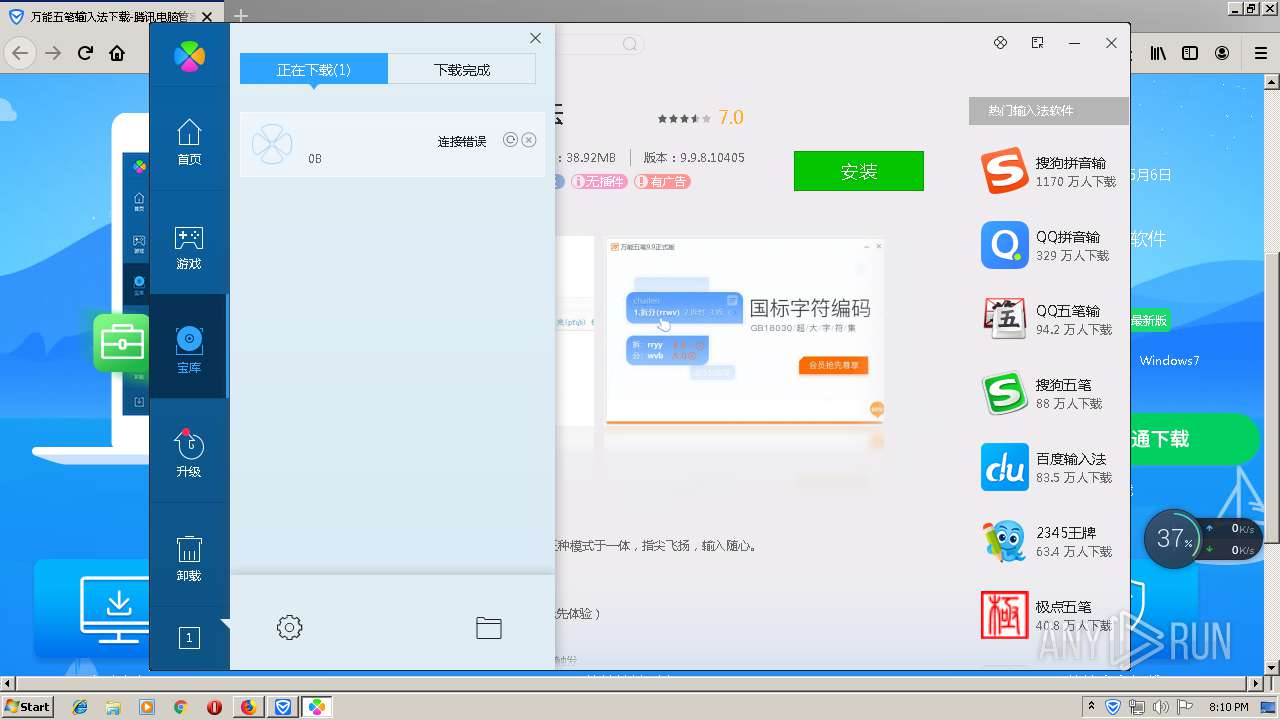This screenshot has width=1280, height=720.
Task: Click the search magnifier icon
Action: 630,44
